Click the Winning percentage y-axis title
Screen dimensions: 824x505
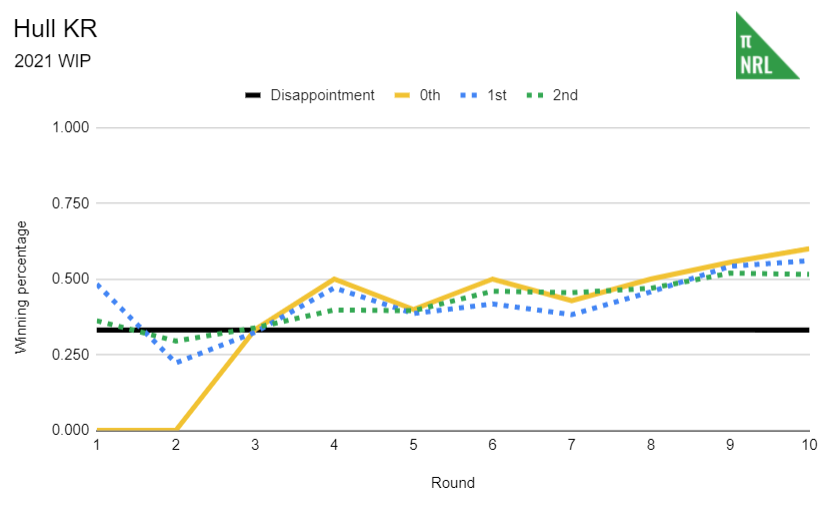pyautogui.click(x=21, y=287)
